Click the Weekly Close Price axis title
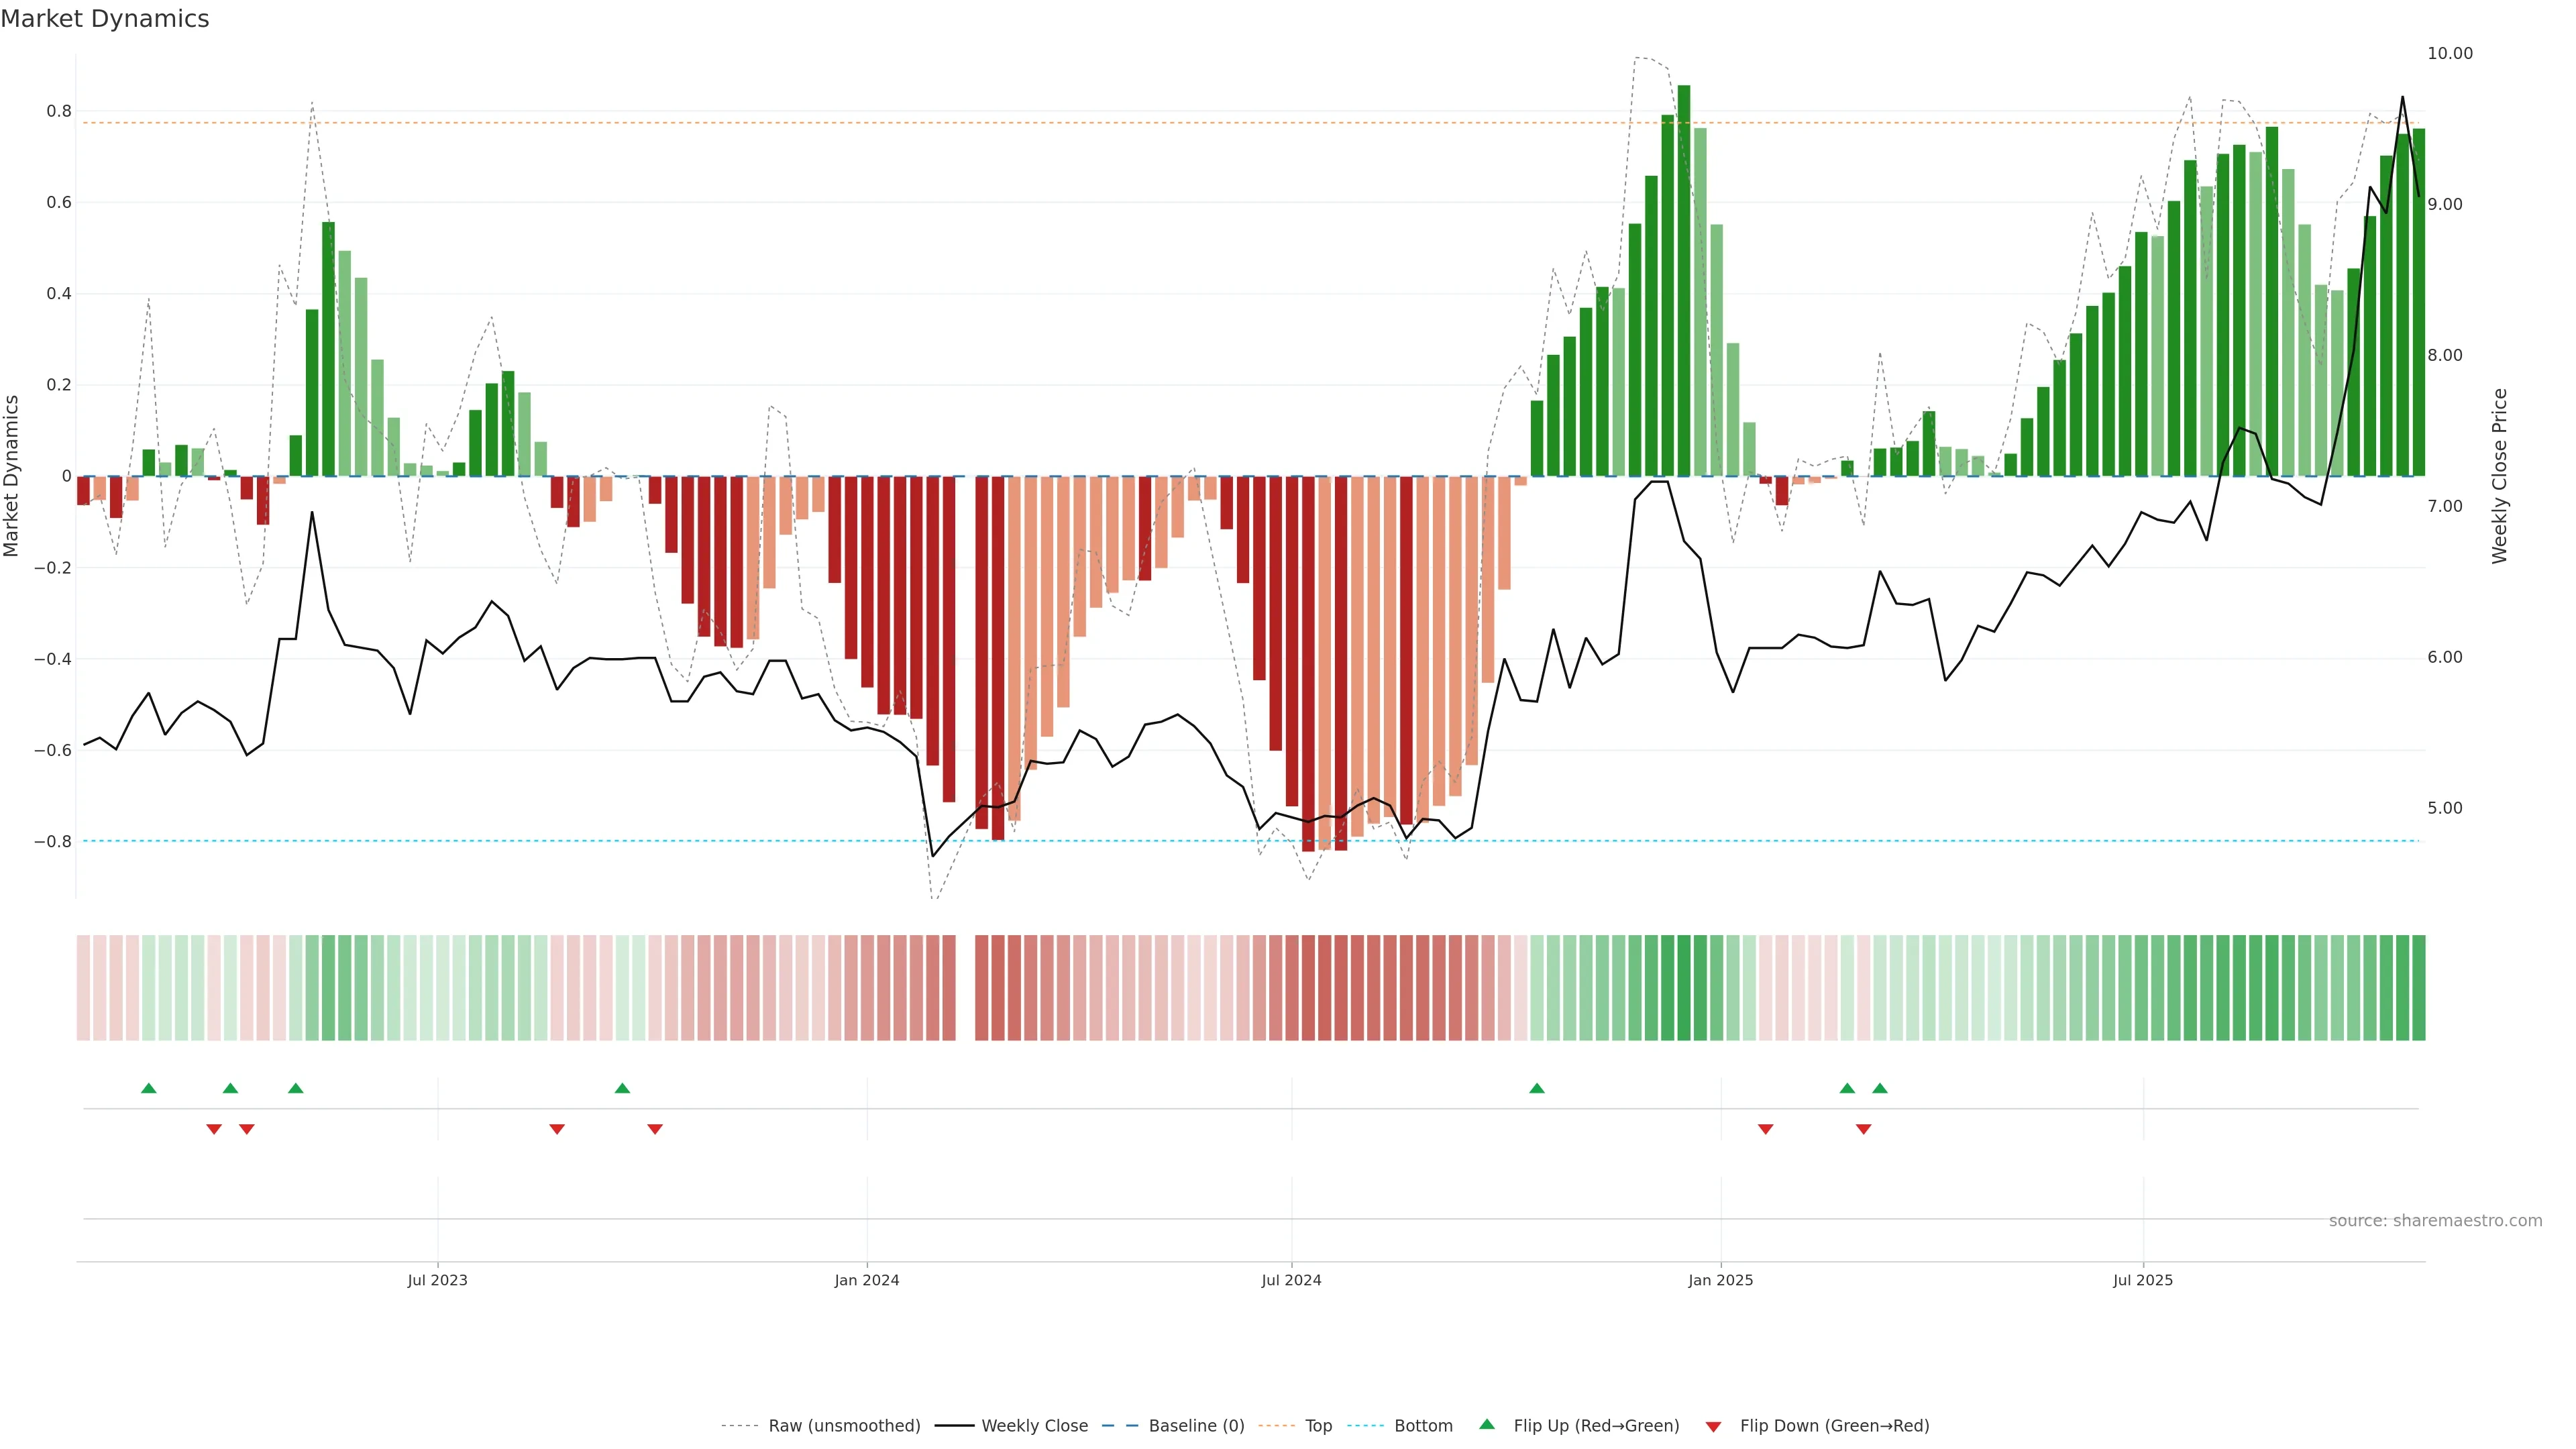The height and width of the screenshot is (1449, 2576). coord(2500,476)
